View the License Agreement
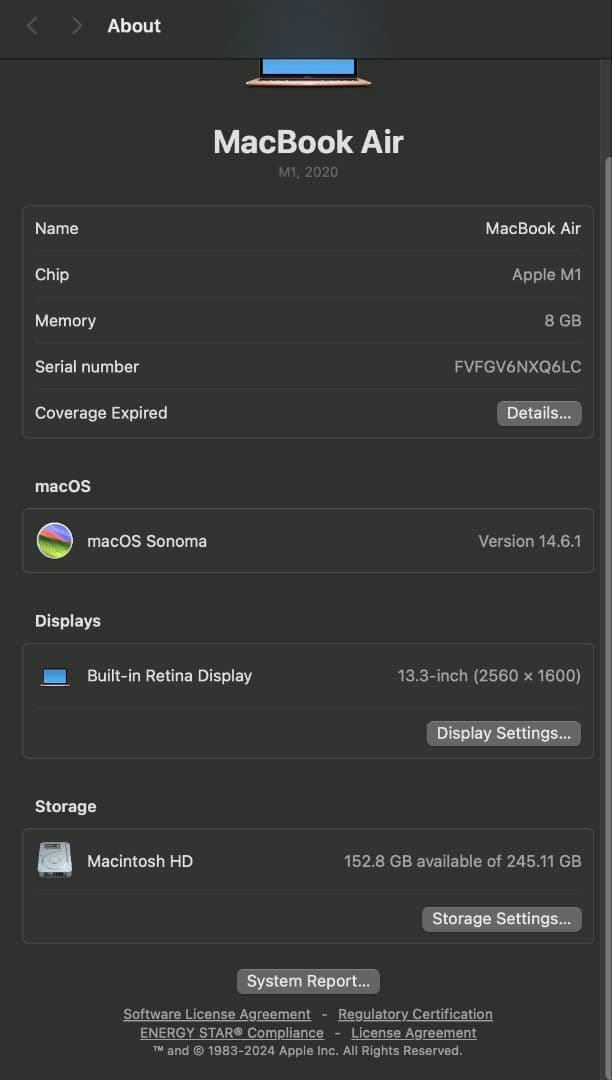 click(413, 1032)
